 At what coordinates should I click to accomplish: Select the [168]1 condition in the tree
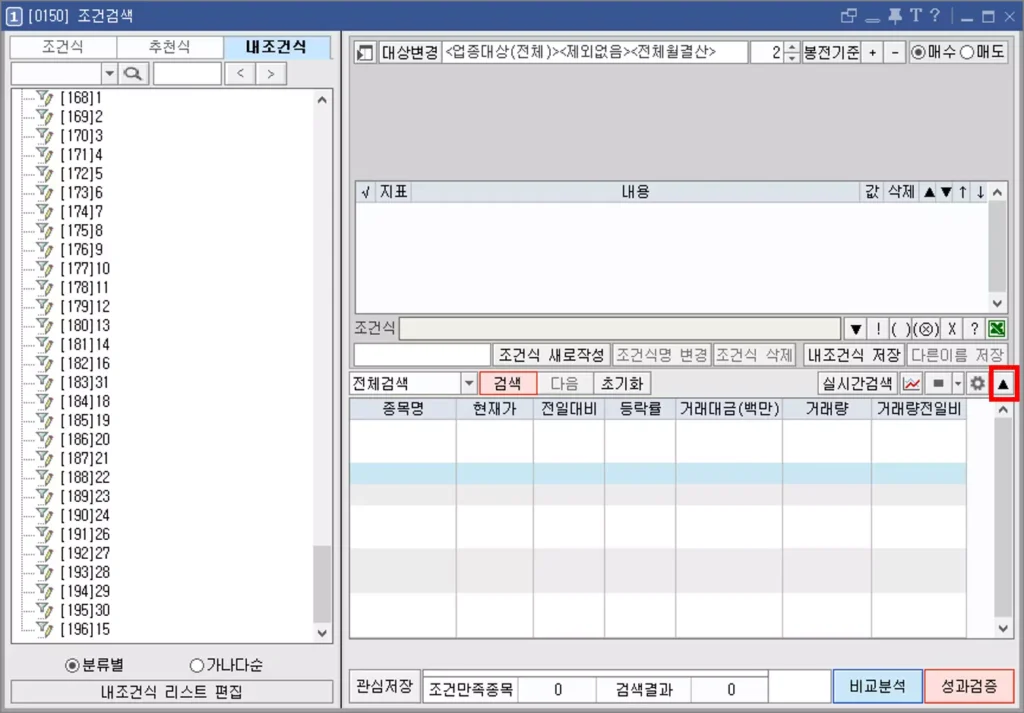pos(81,98)
